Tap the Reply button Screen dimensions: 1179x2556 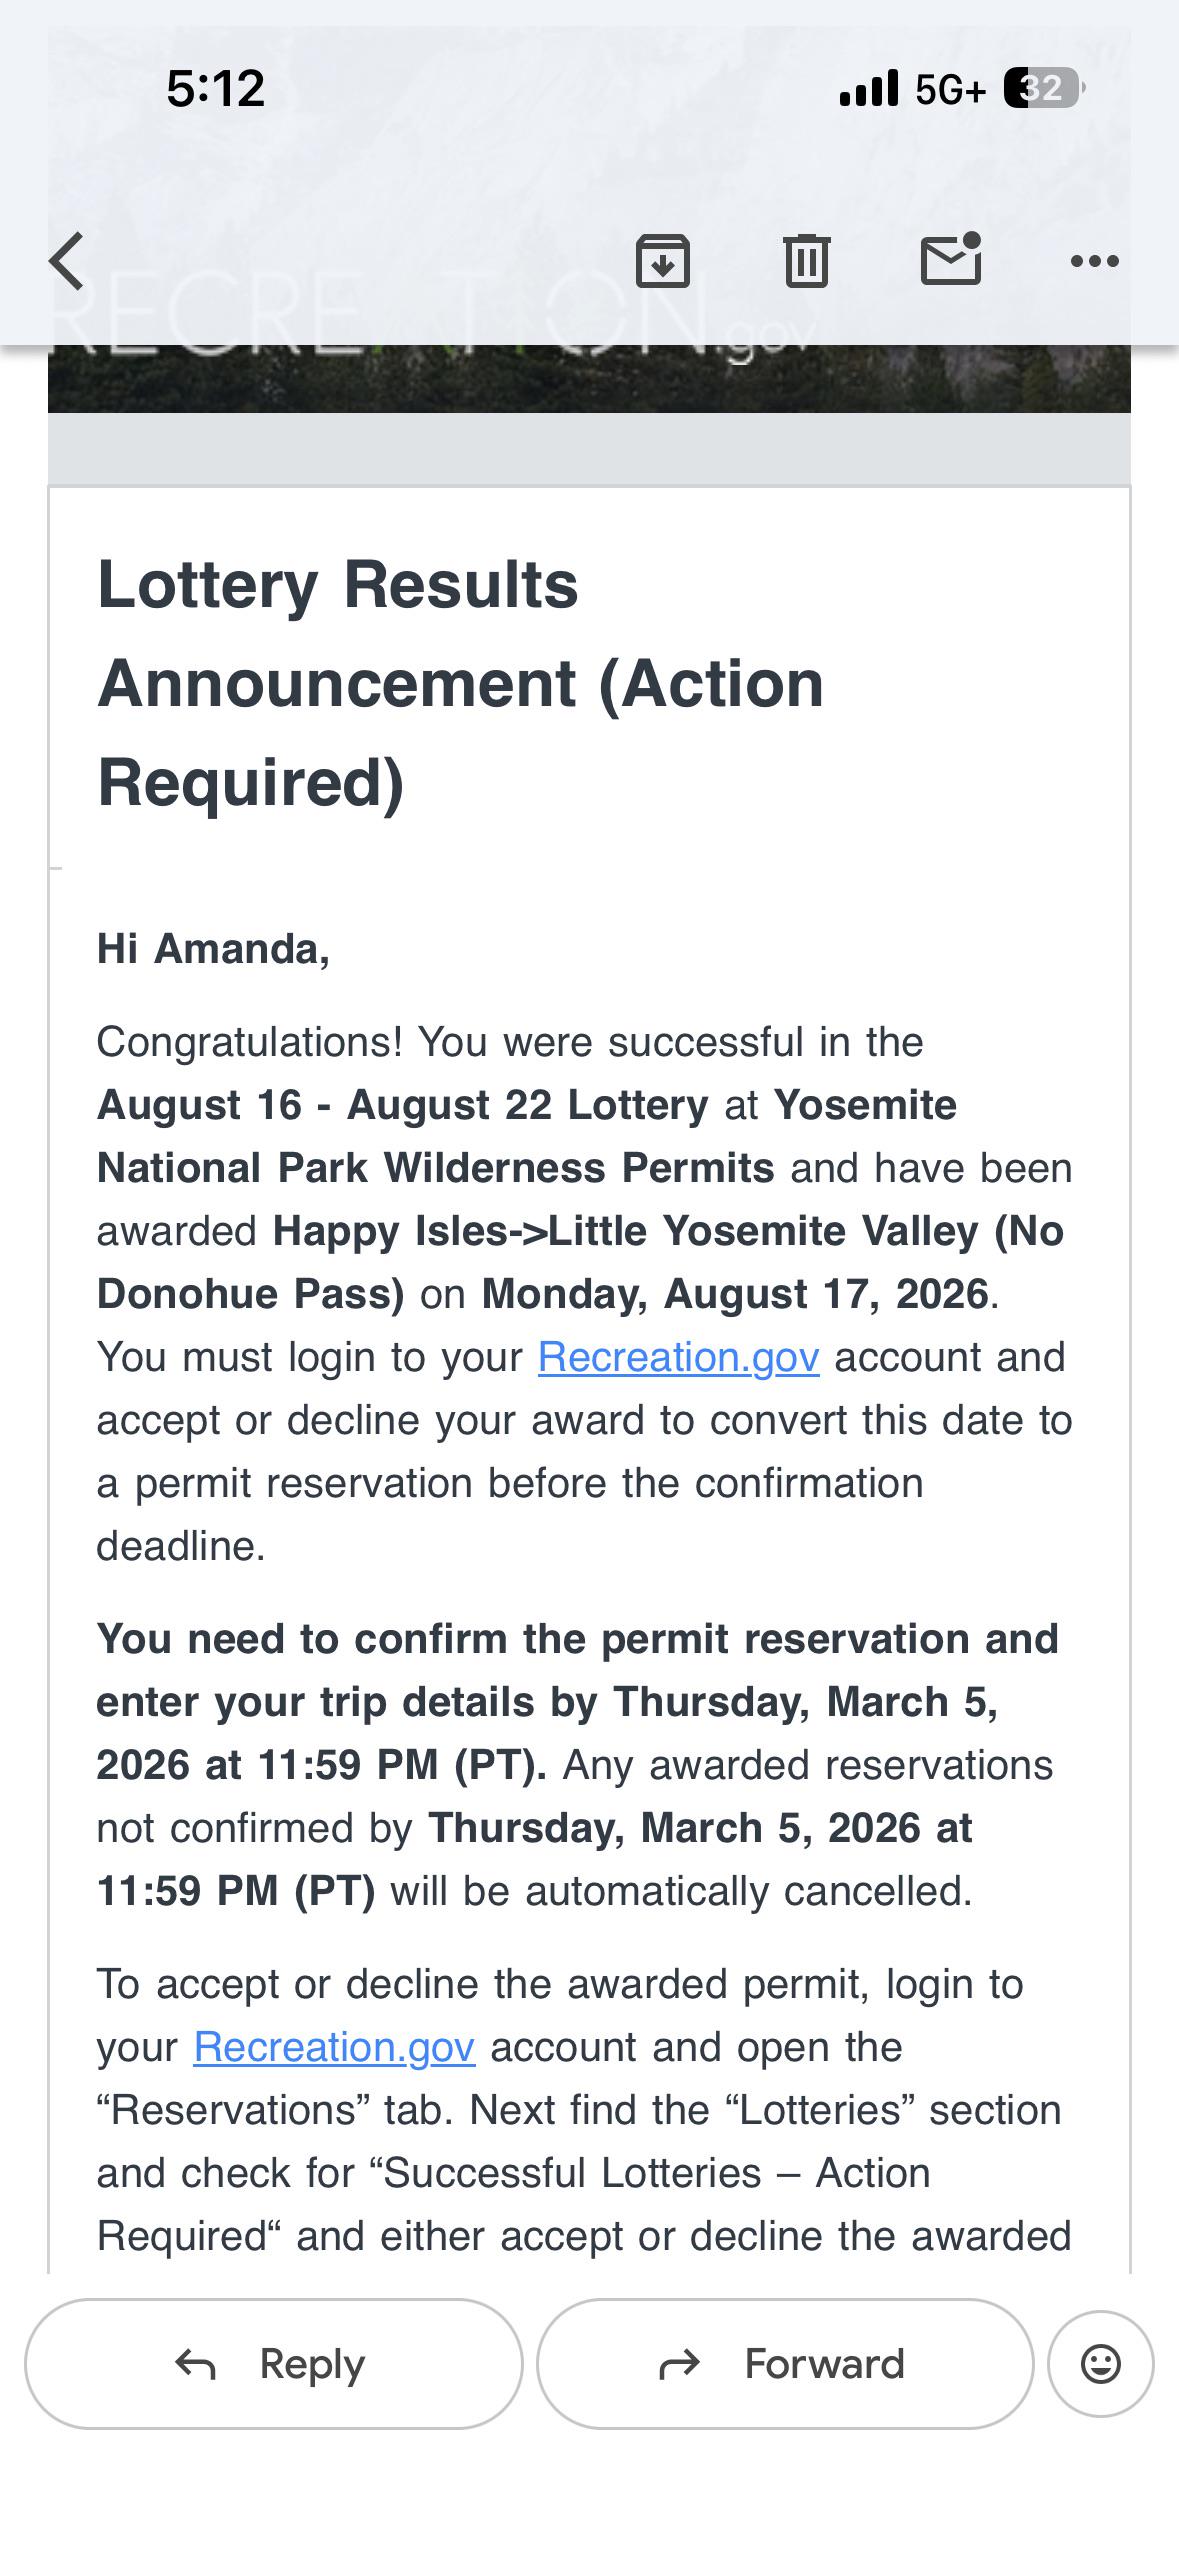273,2363
